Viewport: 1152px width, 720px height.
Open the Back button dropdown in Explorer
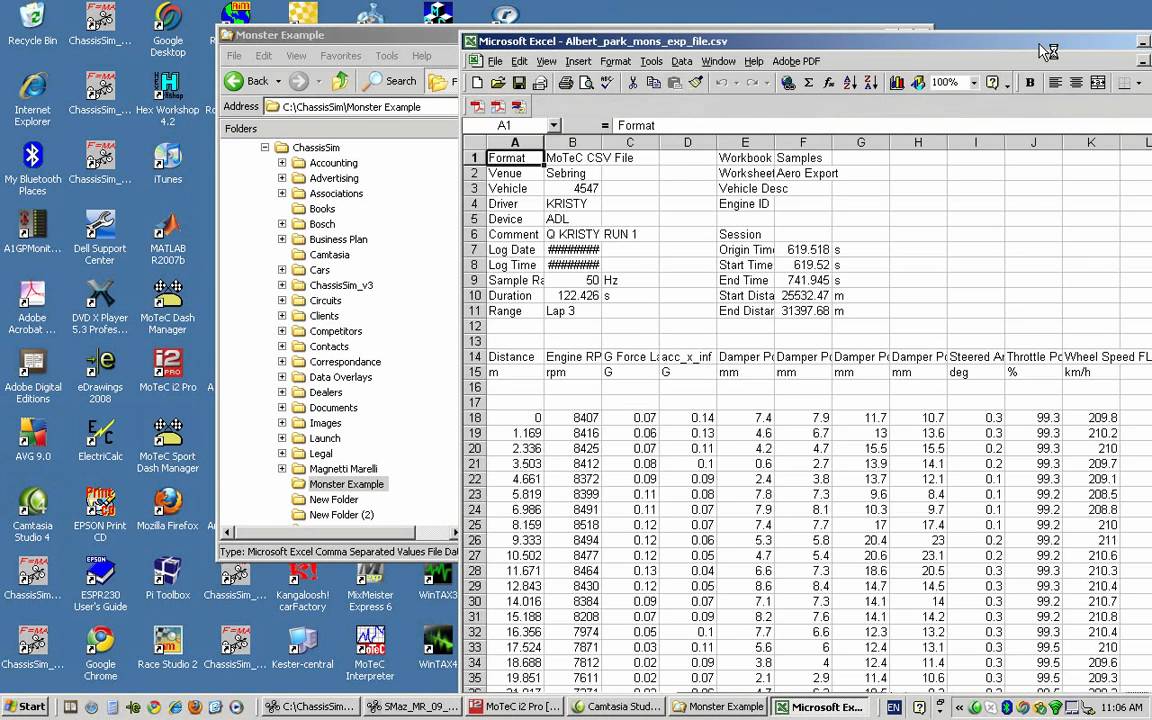click(278, 82)
